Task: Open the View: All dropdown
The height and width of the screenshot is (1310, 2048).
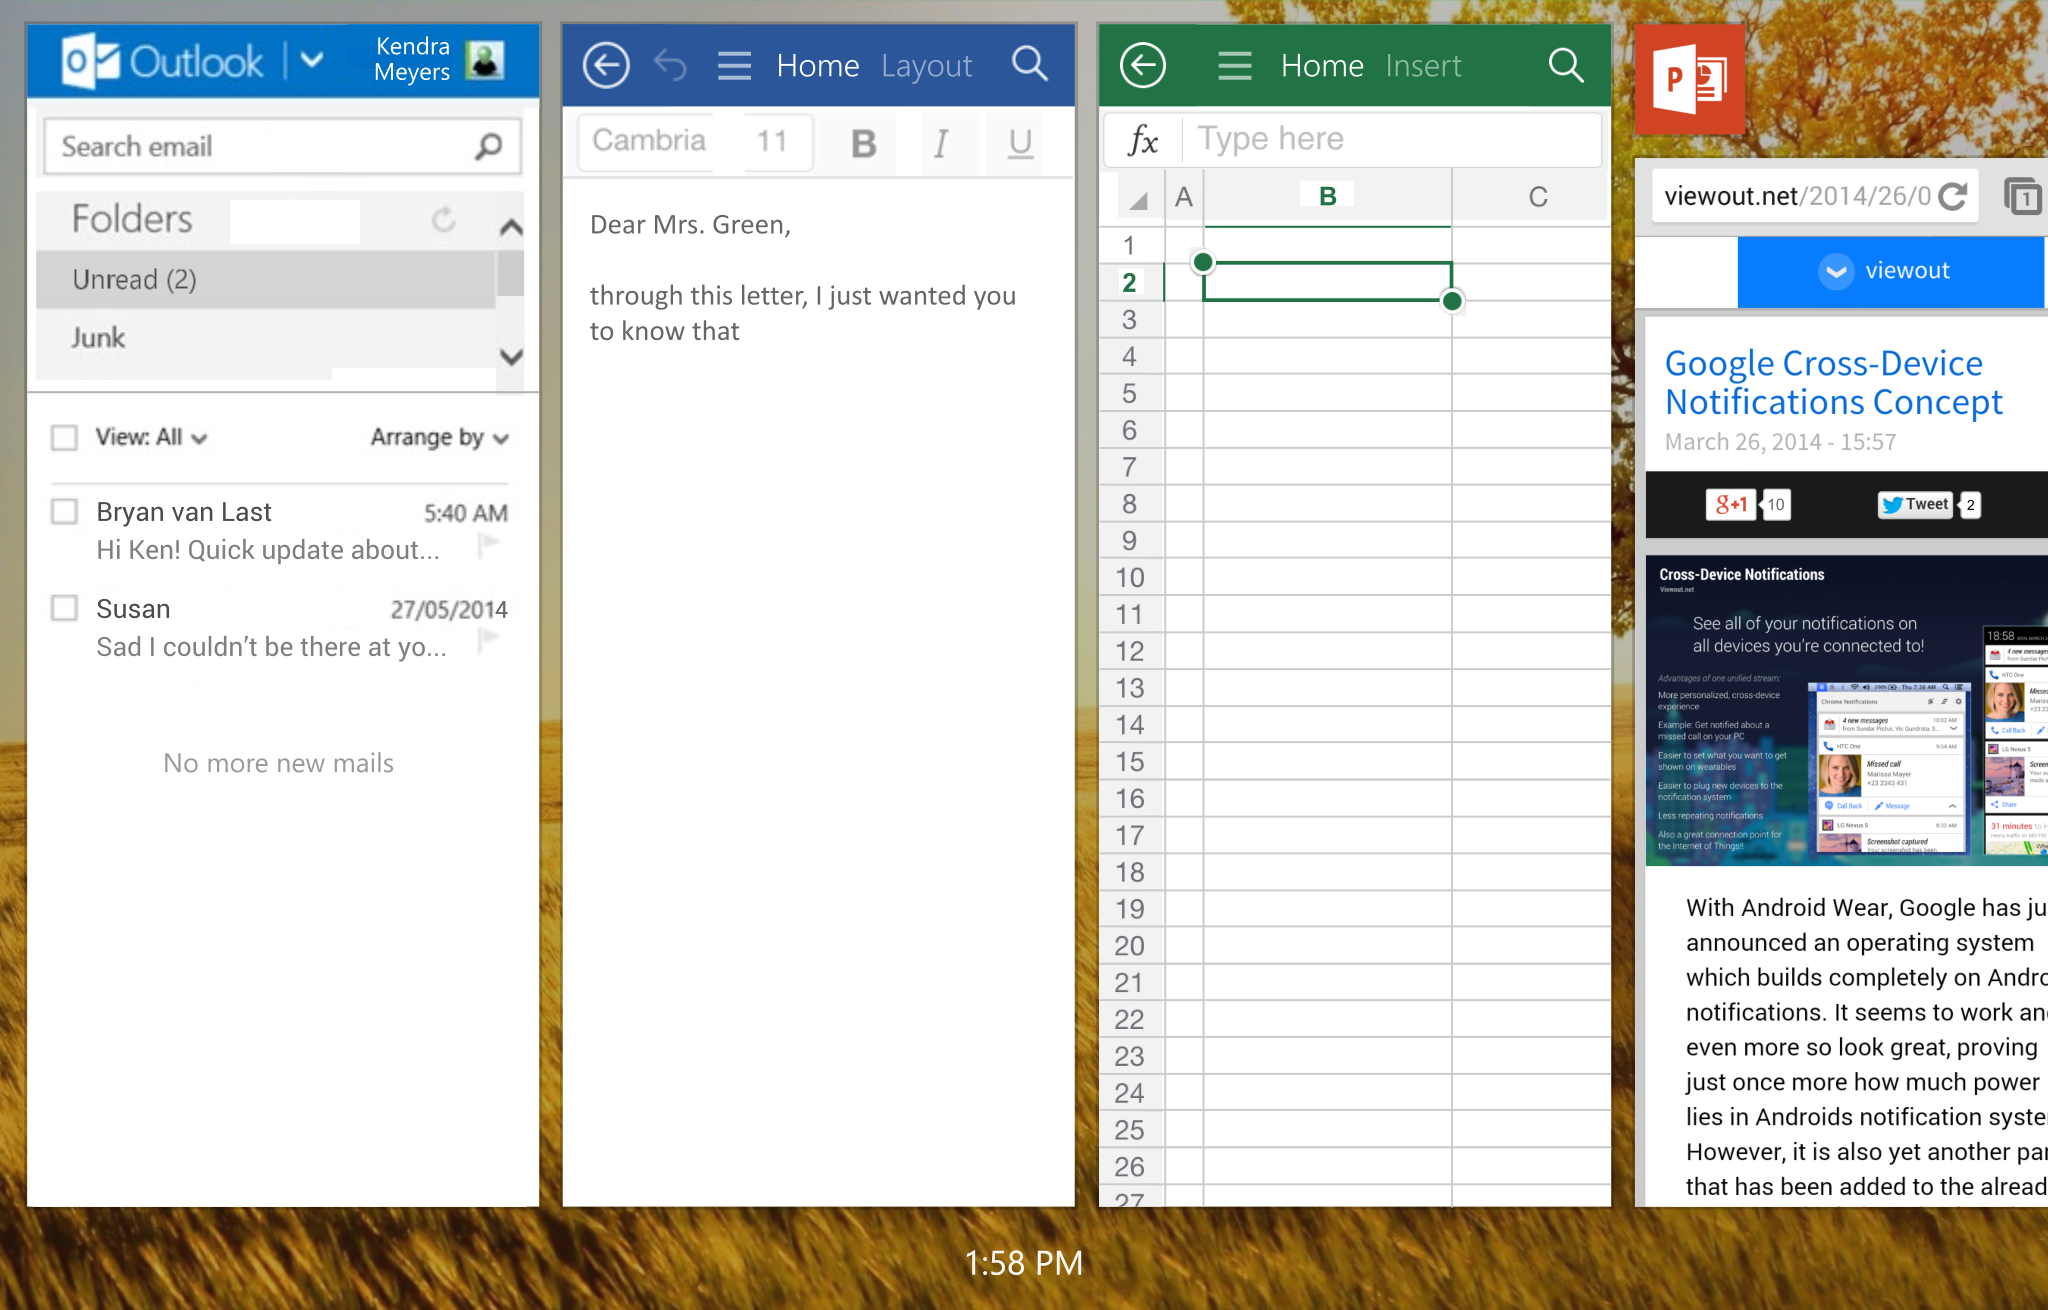Action: tap(151, 437)
